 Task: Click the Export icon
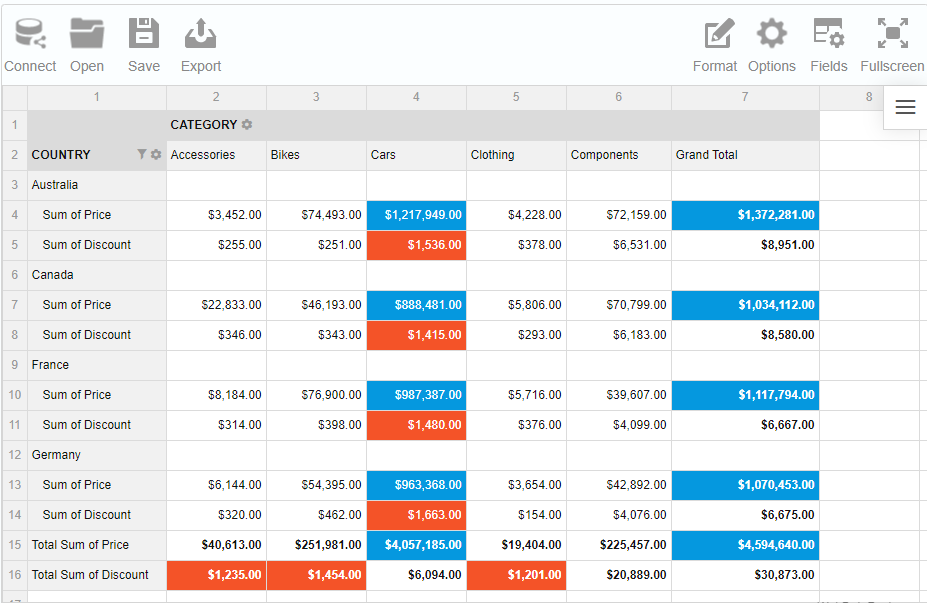pyautogui.click(x=201, y=35)
